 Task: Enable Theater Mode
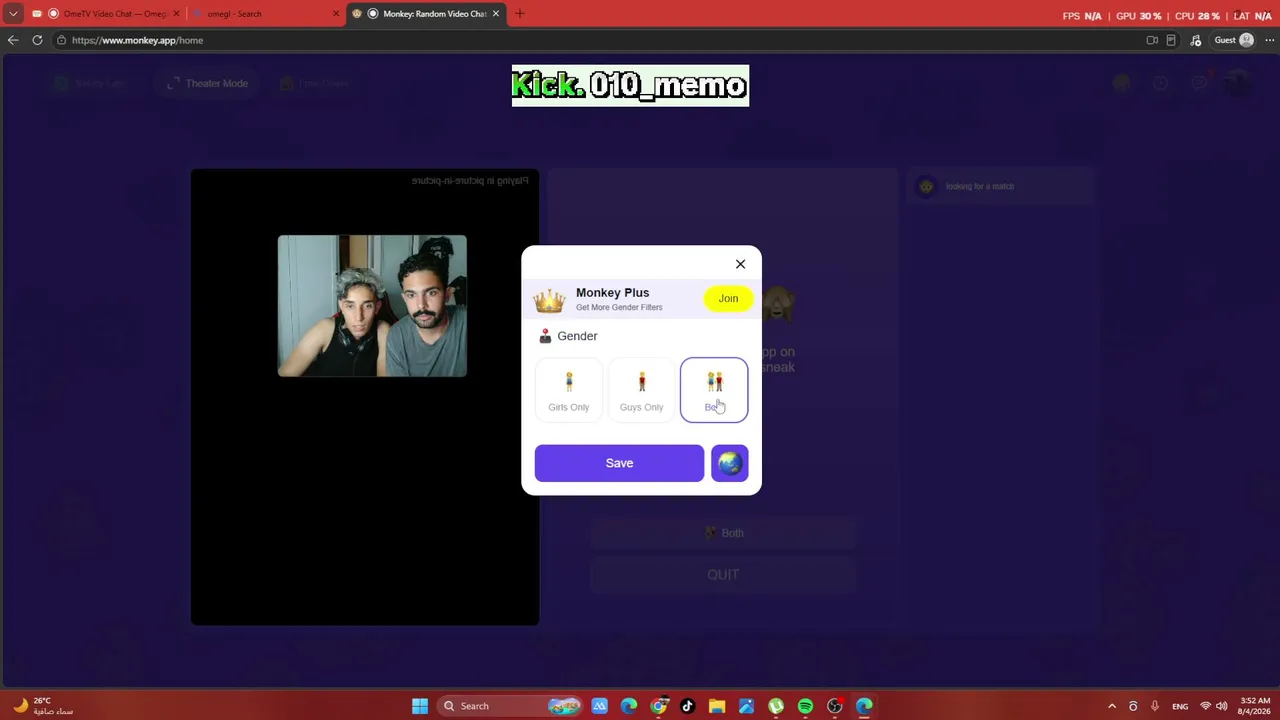click(208, 83)
